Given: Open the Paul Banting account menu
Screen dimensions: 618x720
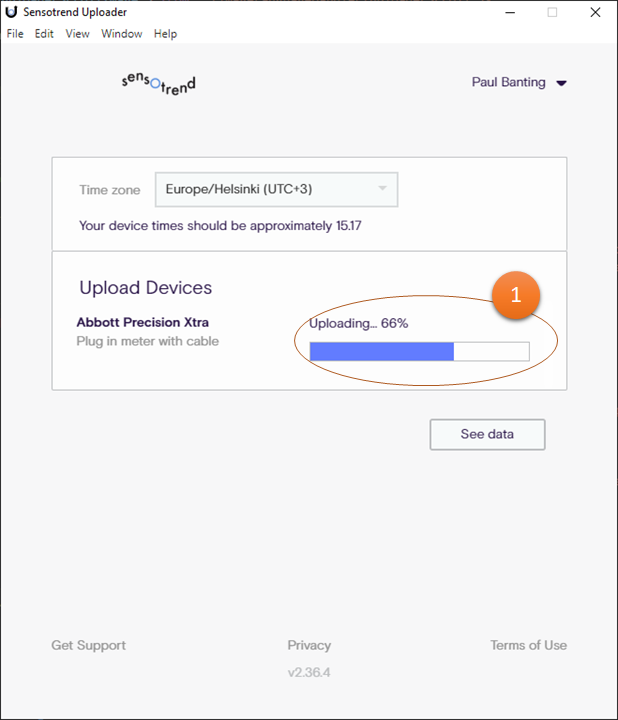Looking at the screenshot, I should tap(519, 83).
